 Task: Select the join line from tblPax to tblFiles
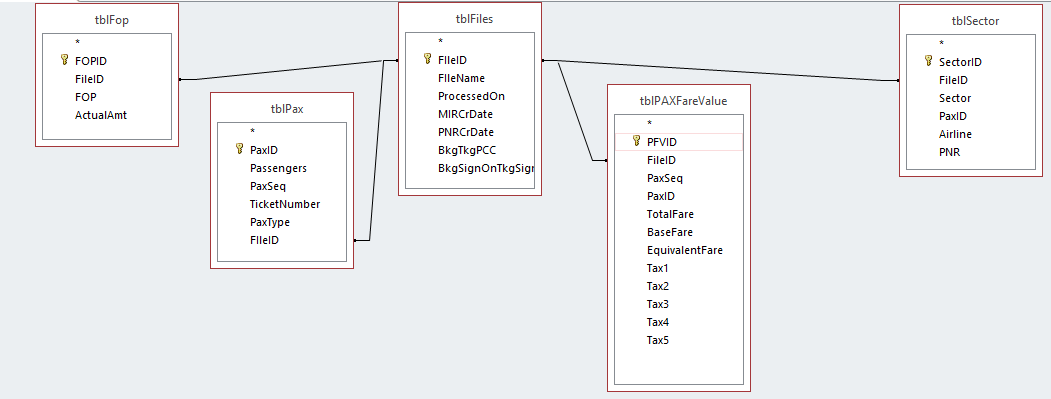376,151
